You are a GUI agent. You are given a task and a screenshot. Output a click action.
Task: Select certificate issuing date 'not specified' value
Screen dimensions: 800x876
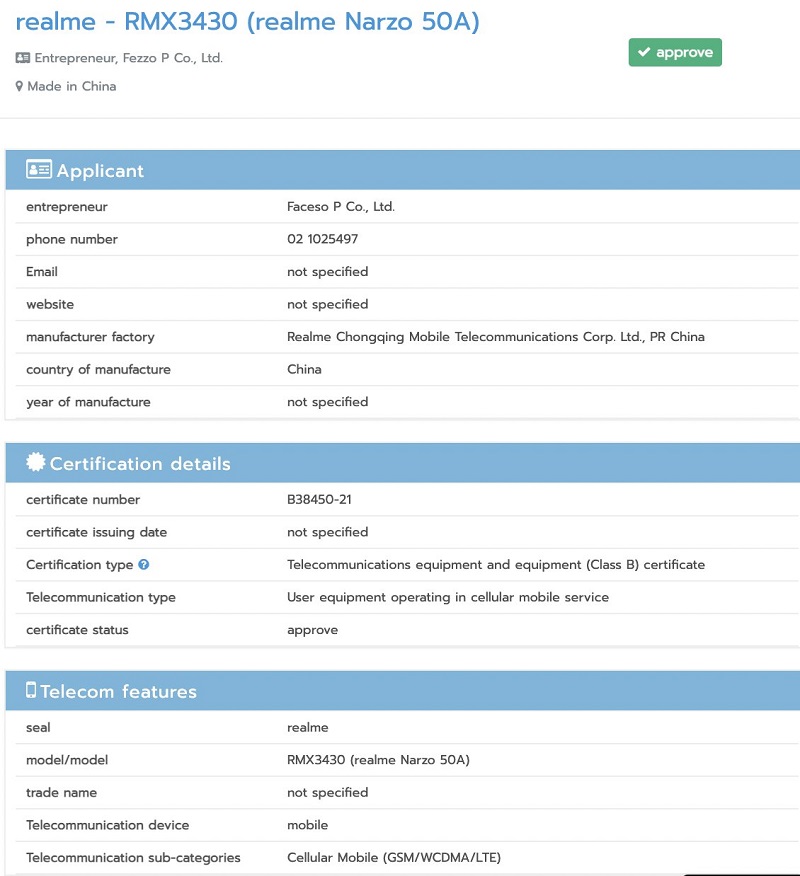327,532
